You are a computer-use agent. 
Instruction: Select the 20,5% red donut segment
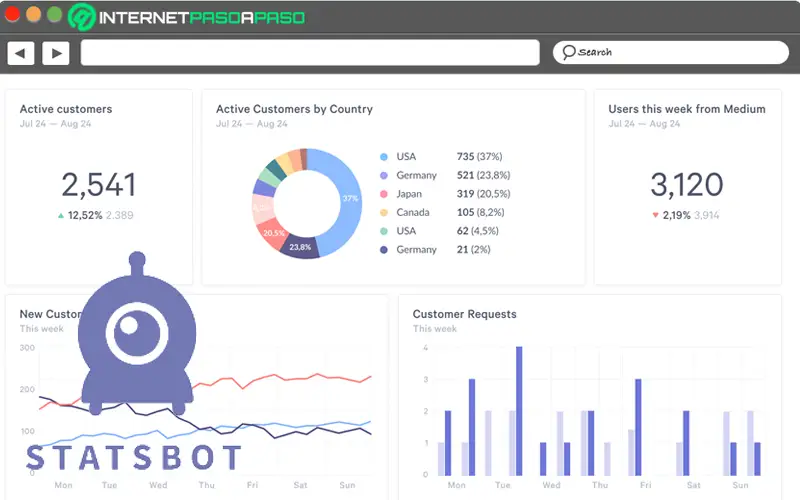click(273, 233)
